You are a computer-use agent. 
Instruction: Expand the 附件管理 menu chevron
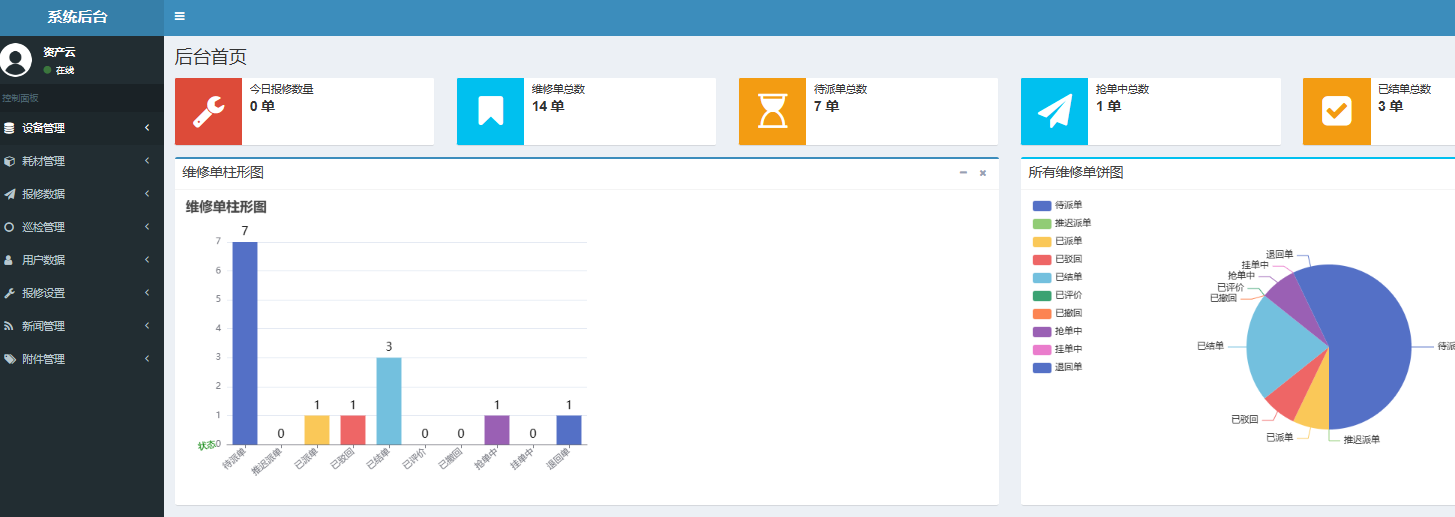tap(147, 359)
